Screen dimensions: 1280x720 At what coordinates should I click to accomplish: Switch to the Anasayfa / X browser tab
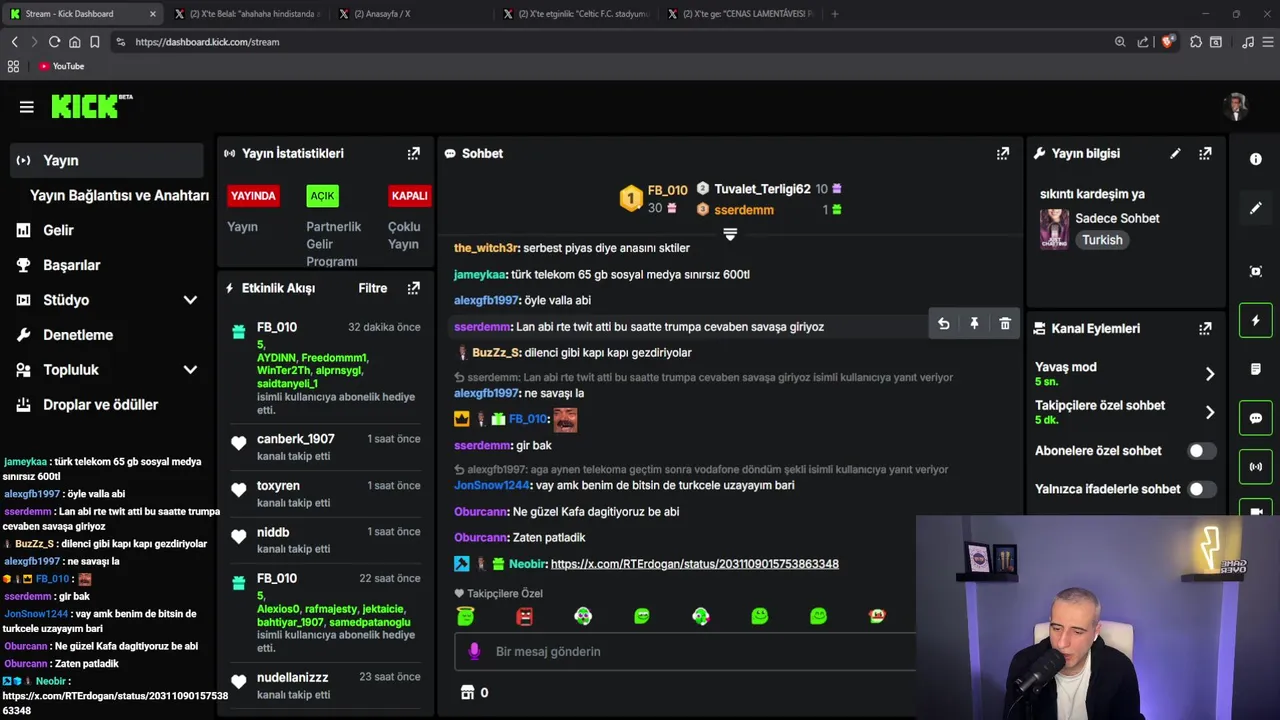(410, 14)
